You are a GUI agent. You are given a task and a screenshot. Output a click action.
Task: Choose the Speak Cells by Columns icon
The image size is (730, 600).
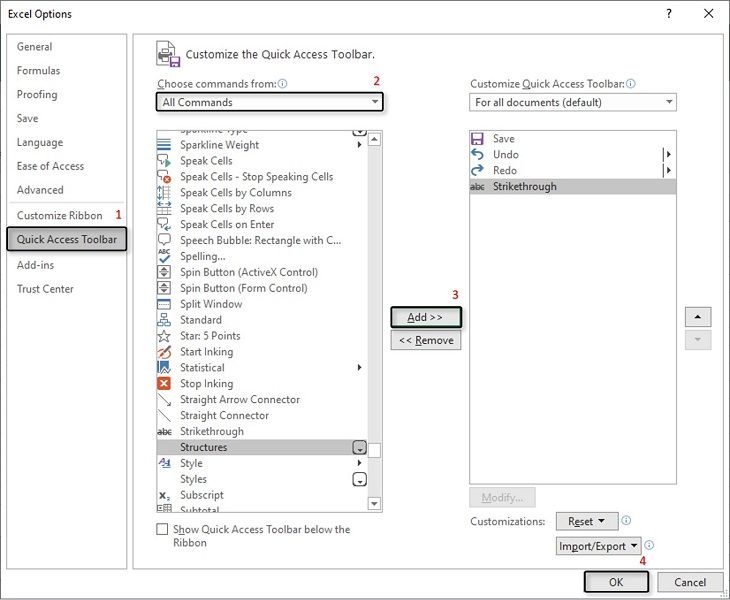[x=164, y=193]
